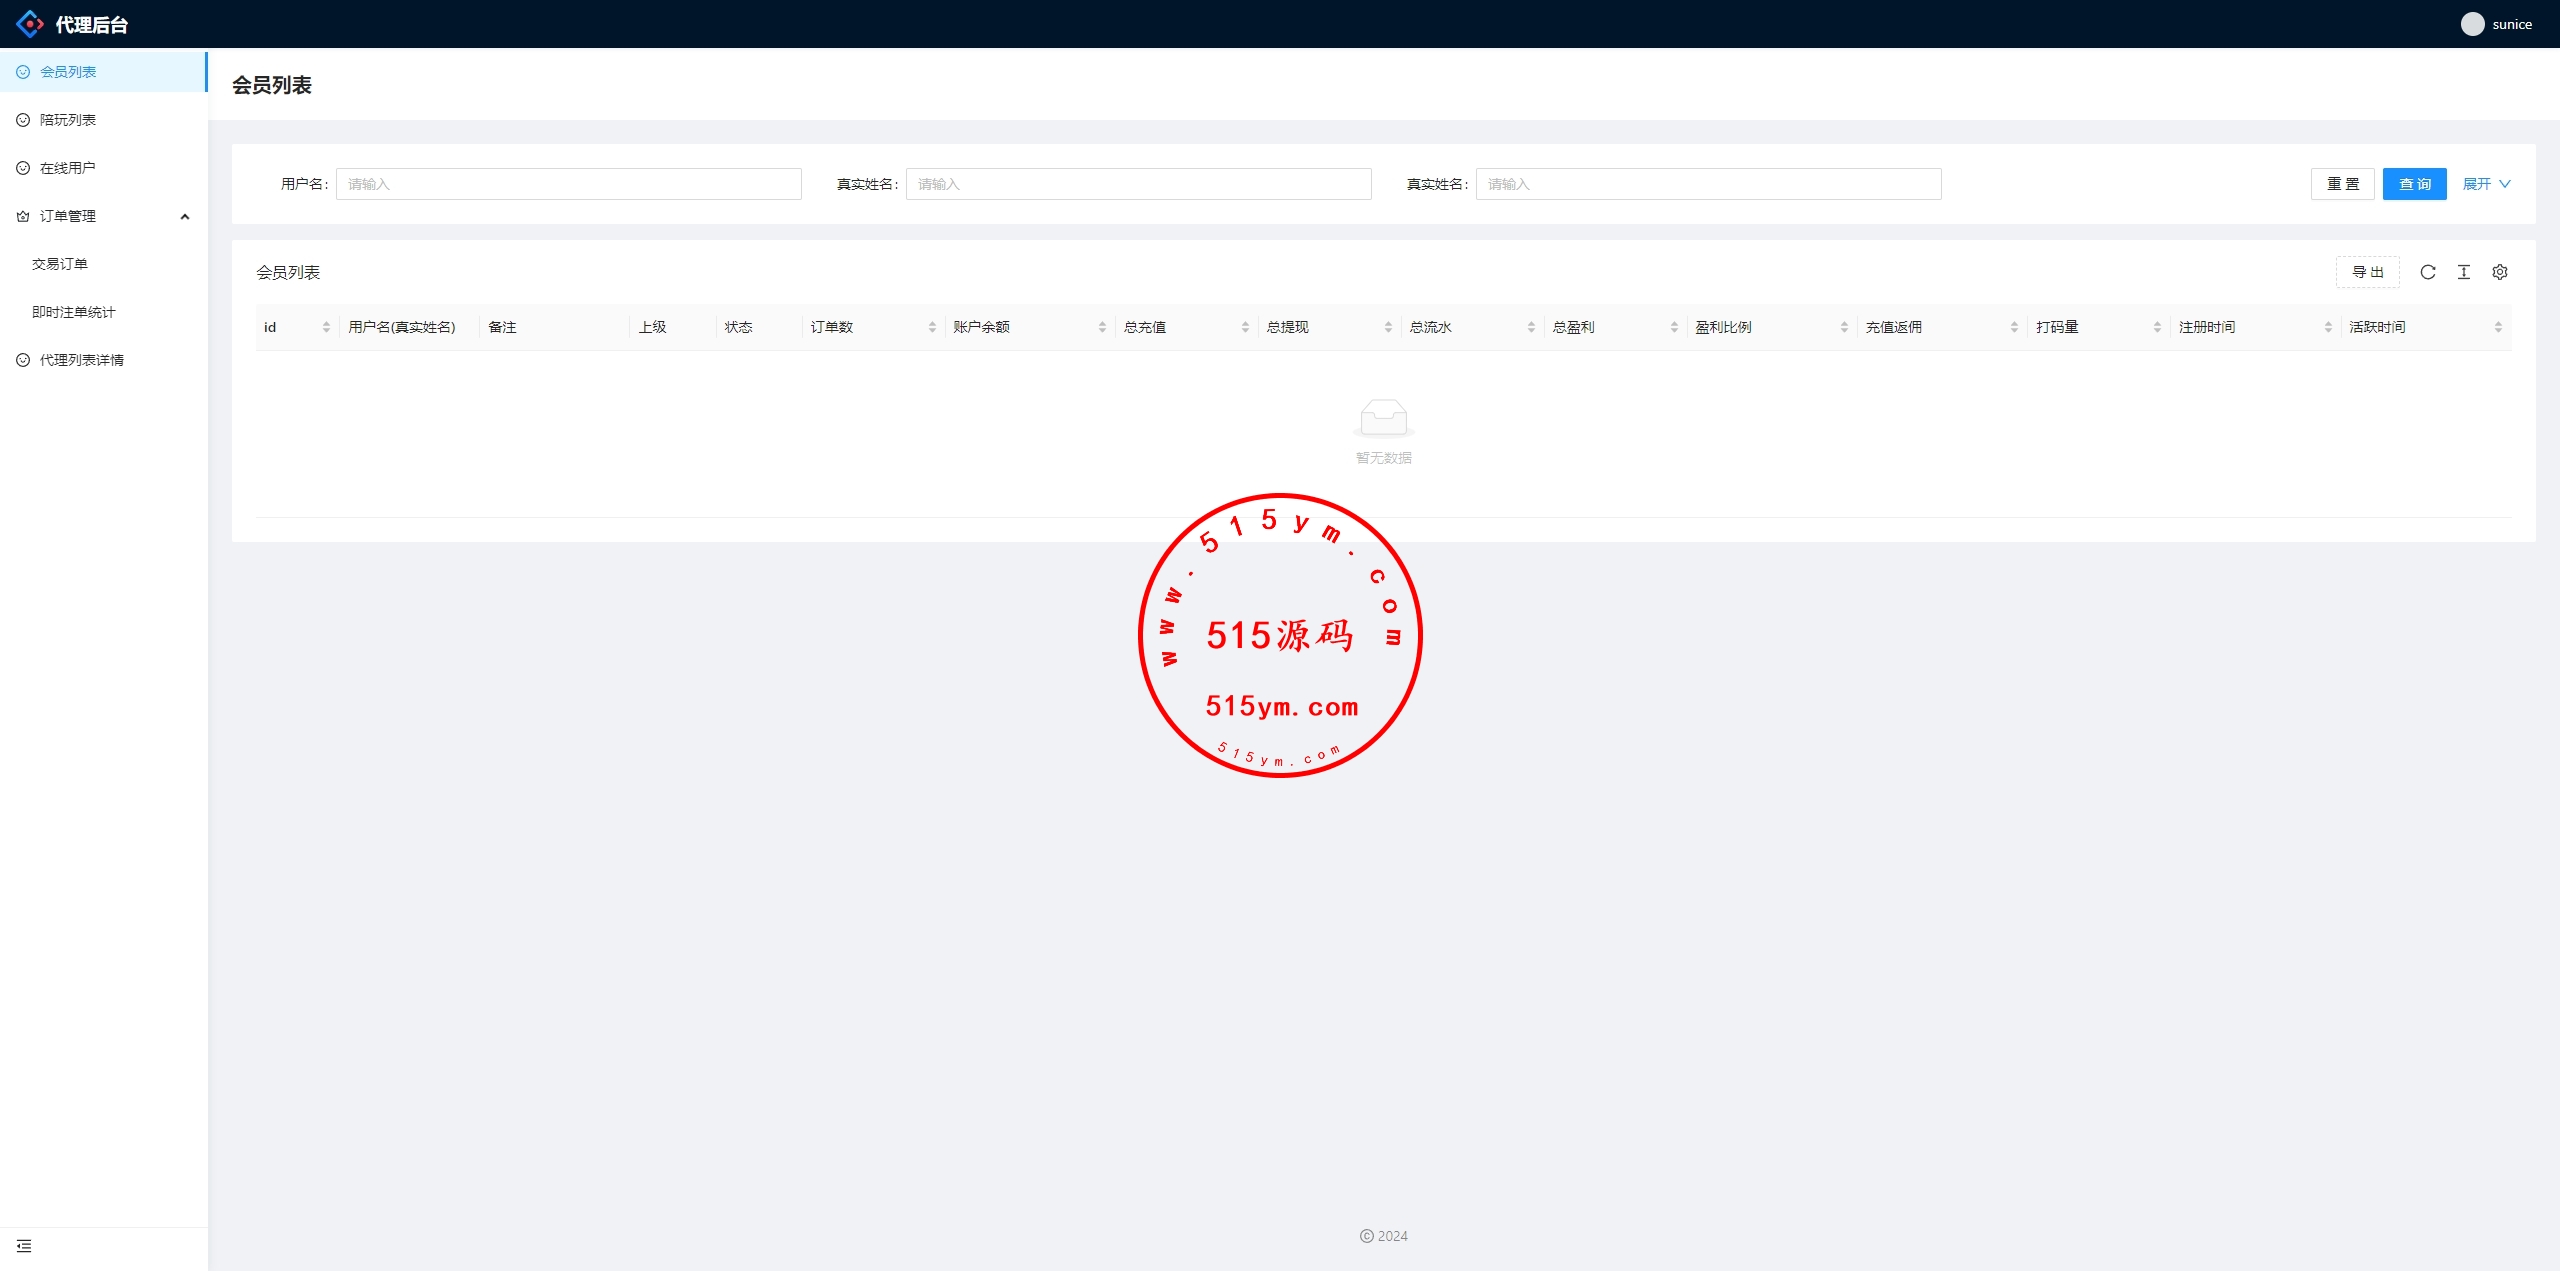
Task: Click the blue 查询 button
Action: (x=2414, y=184)
